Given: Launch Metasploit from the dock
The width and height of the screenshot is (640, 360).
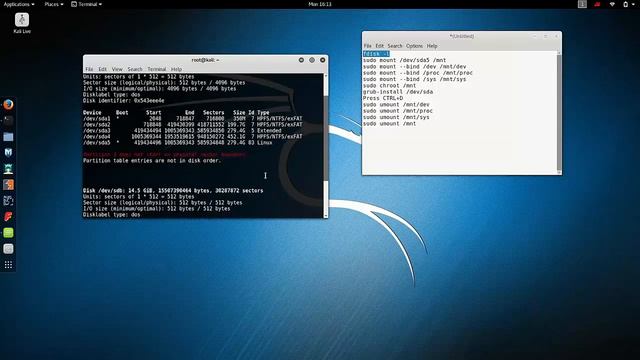Looking at the screenshot, I should pos(8,153).
